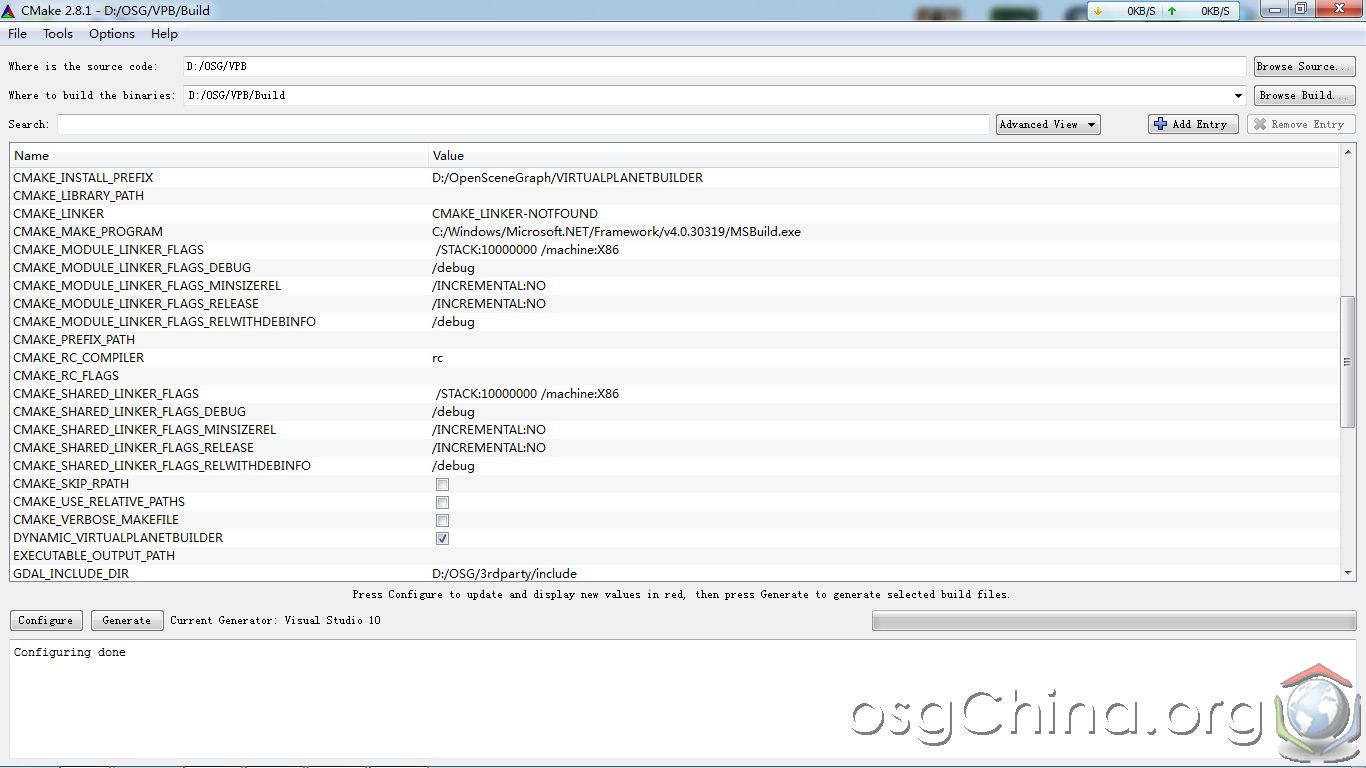Open the Options menu
Image resolution: width=1366 pixels, height=768 pixels.
coord(112,34)
